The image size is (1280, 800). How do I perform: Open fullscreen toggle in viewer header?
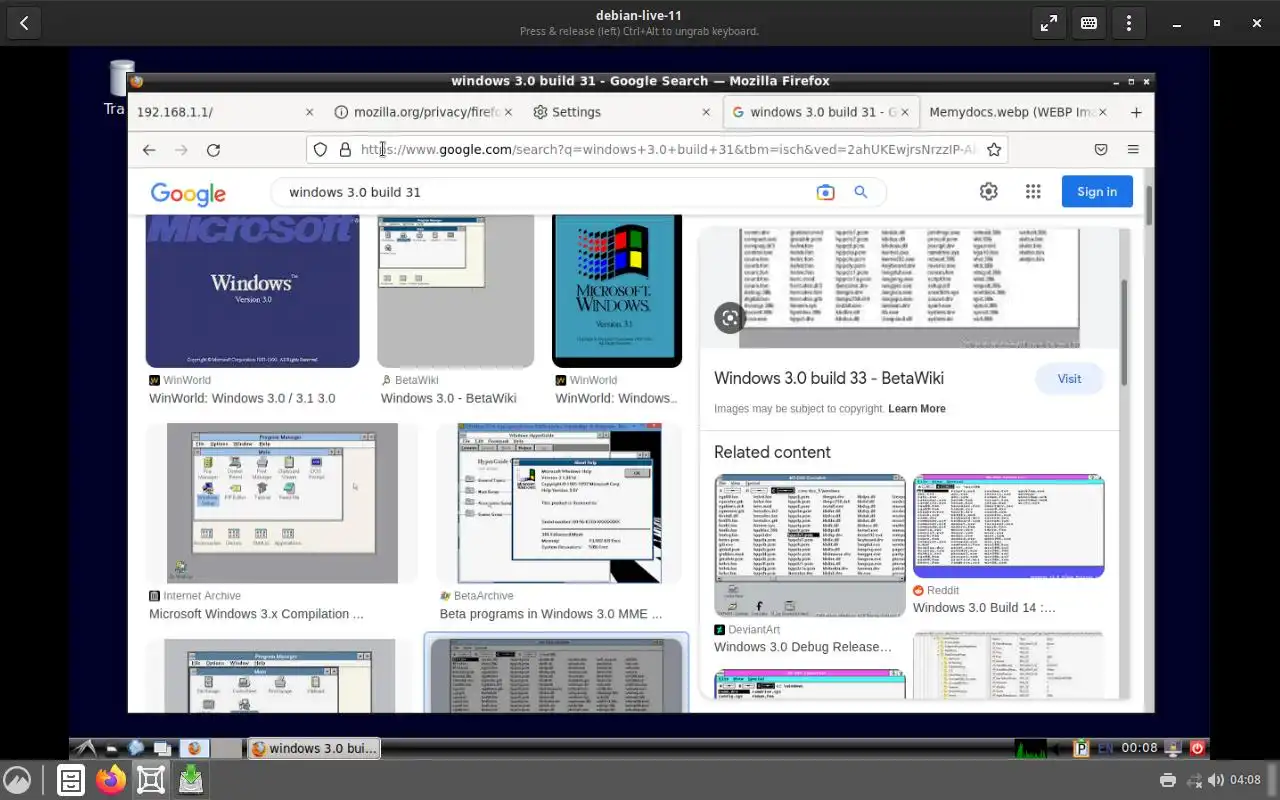click(x=1049, y=23)
